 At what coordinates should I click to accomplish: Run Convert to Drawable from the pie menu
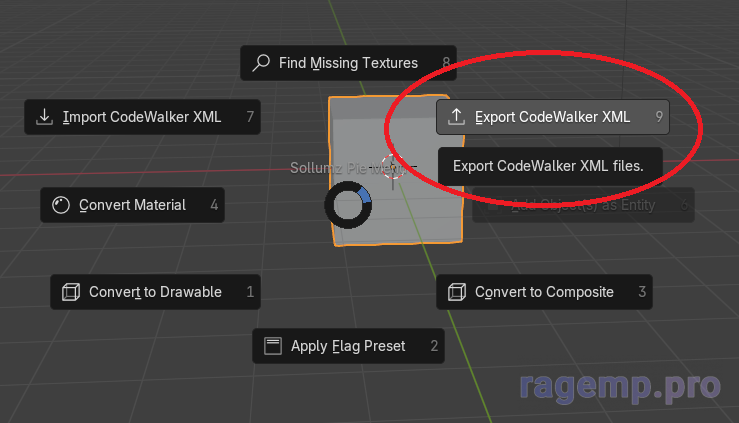tap(155, 293)
